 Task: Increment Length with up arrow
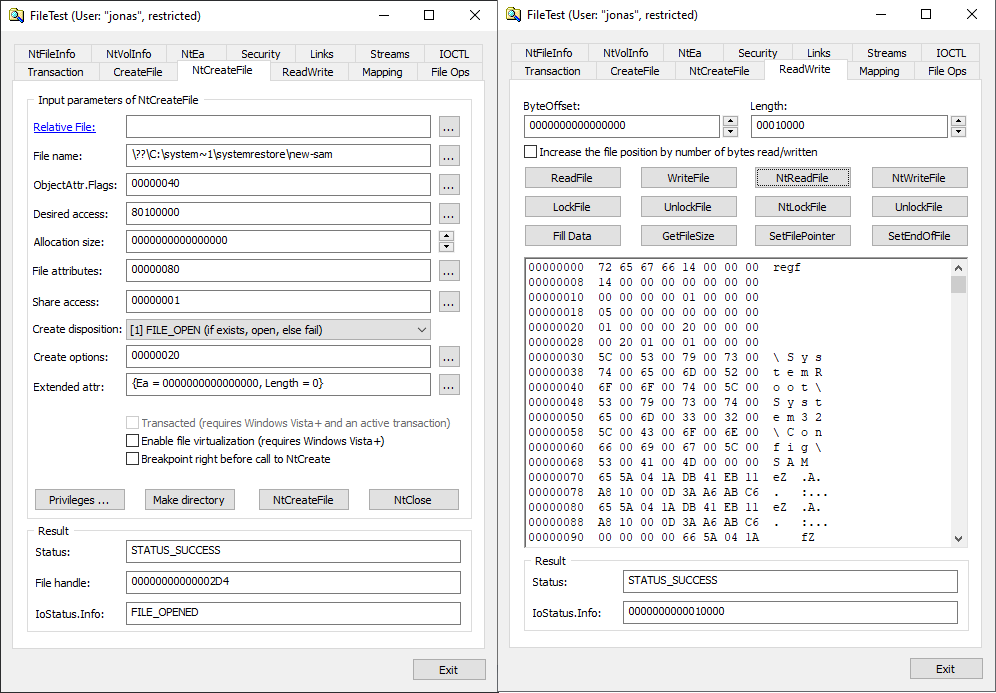pyautogui.click(x=959, y=121)
